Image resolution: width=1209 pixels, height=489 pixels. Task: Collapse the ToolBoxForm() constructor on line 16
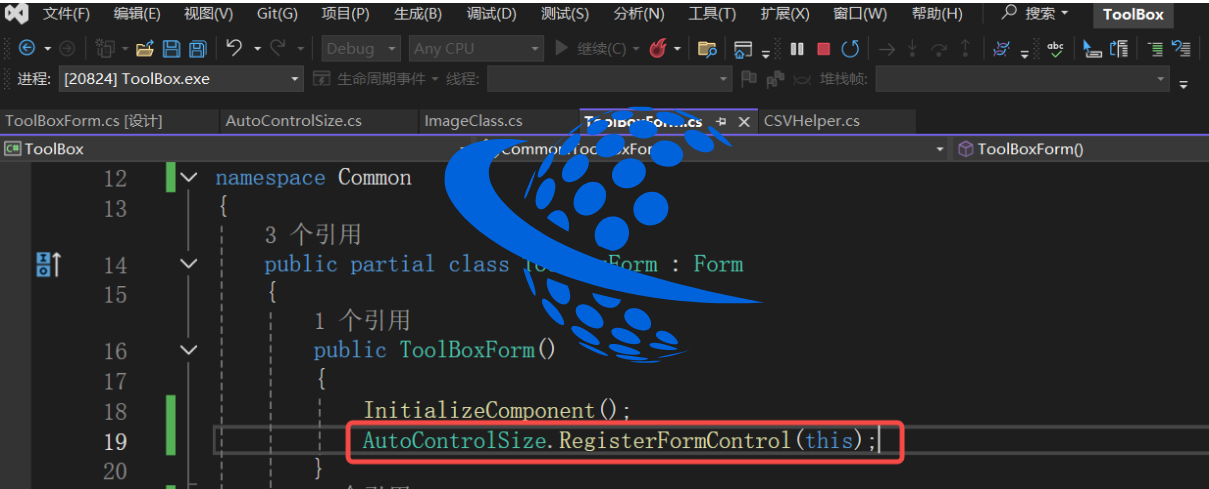click(189, 350)
